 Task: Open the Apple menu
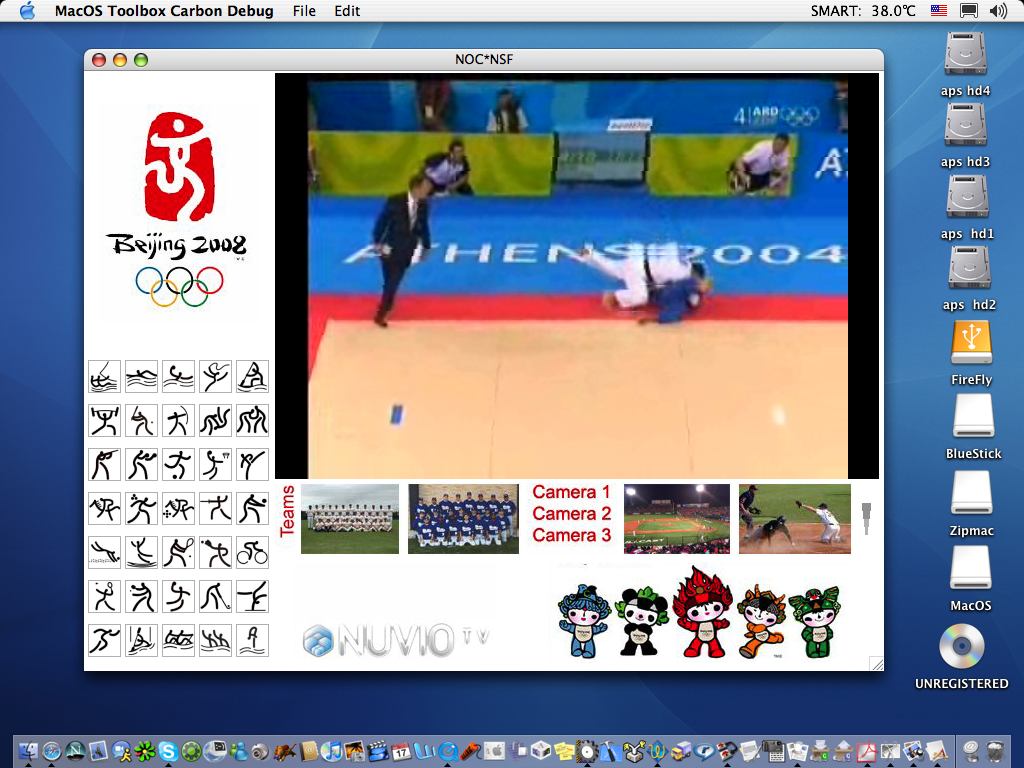[x=27, y=11]
